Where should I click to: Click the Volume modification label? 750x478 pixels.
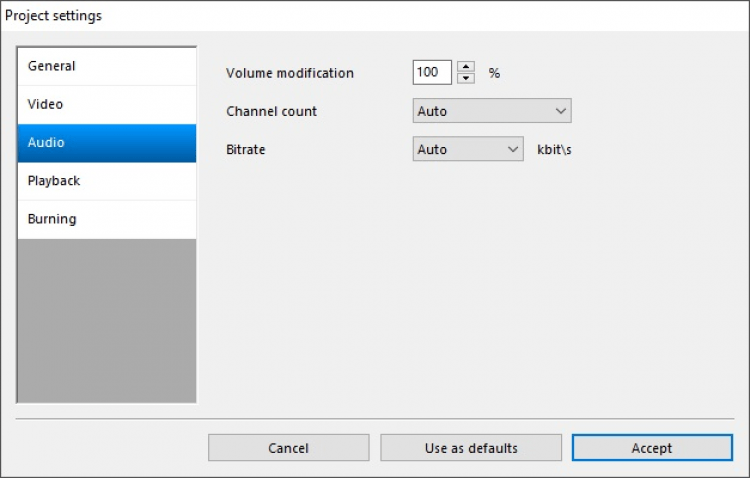[x=290, y=73]
